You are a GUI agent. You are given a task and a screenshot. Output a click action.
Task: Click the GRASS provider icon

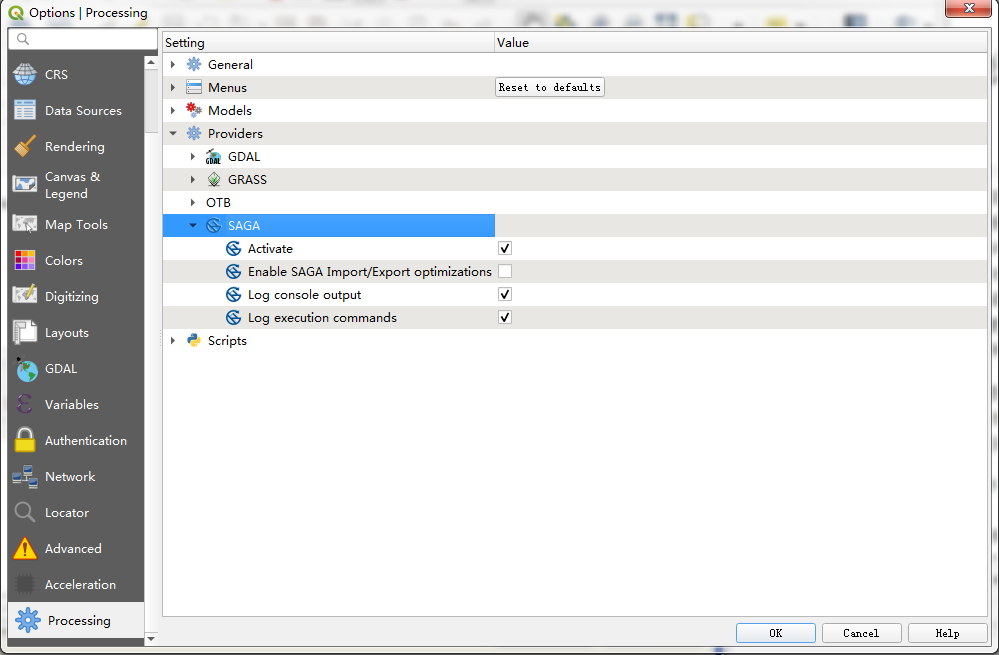pos(214,180)
